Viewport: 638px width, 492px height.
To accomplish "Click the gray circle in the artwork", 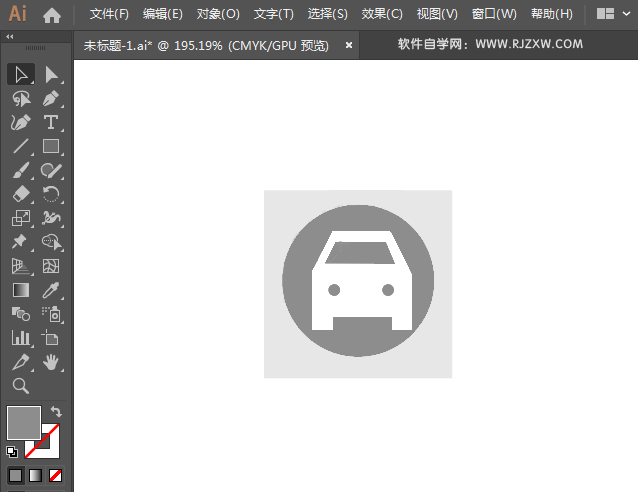I will pyautogui.click(x=298, y=281).
